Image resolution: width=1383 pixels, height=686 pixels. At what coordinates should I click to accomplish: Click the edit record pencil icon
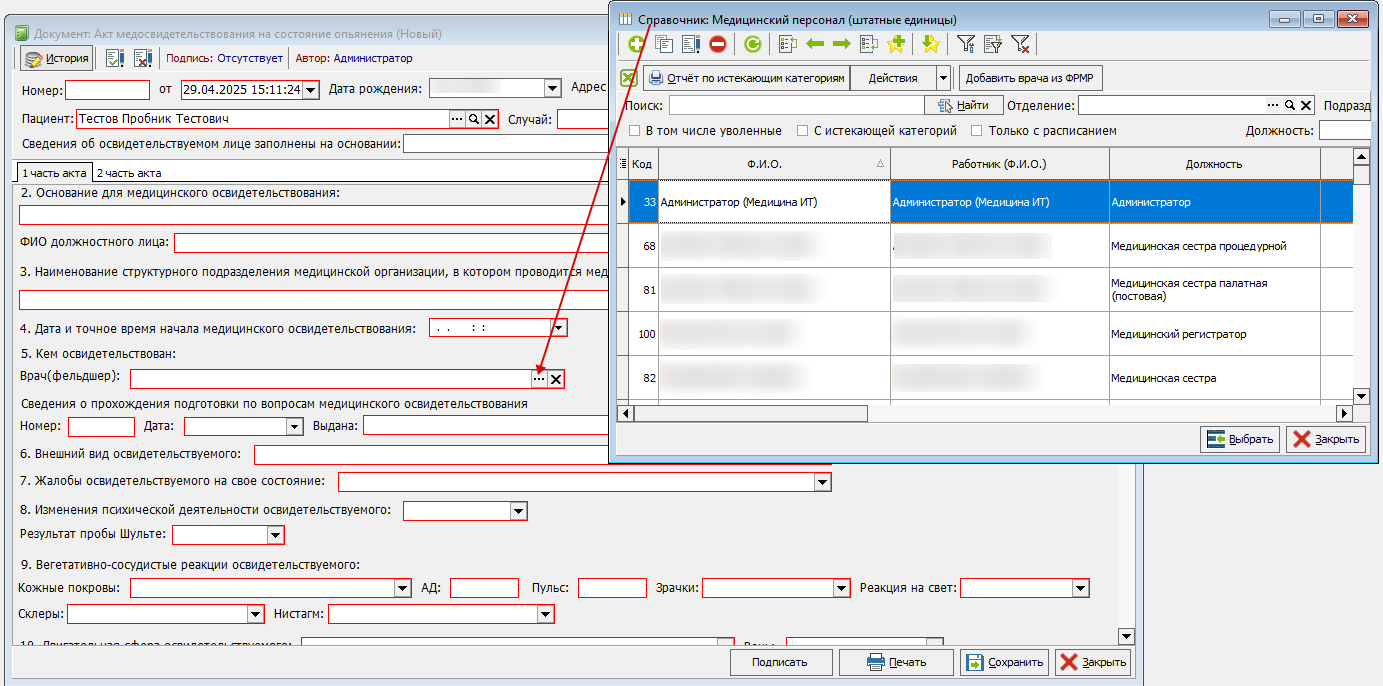click(x=690, y=44)
